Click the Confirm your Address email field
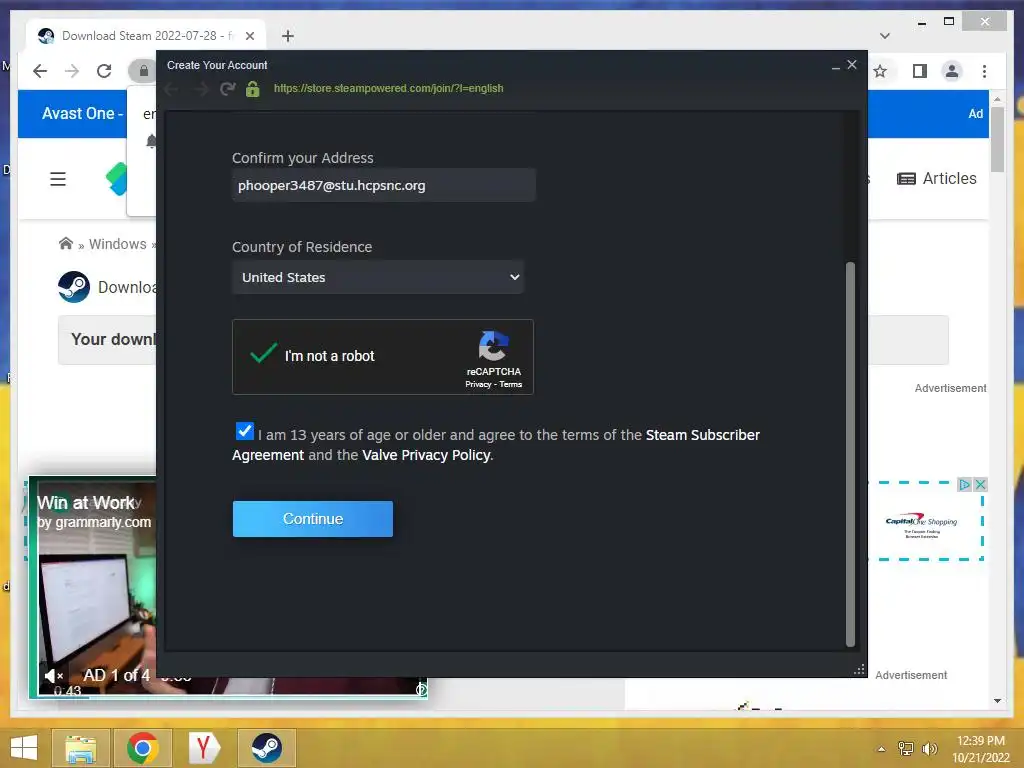Viewport: 1024px width, 768px height. [383, 185]
